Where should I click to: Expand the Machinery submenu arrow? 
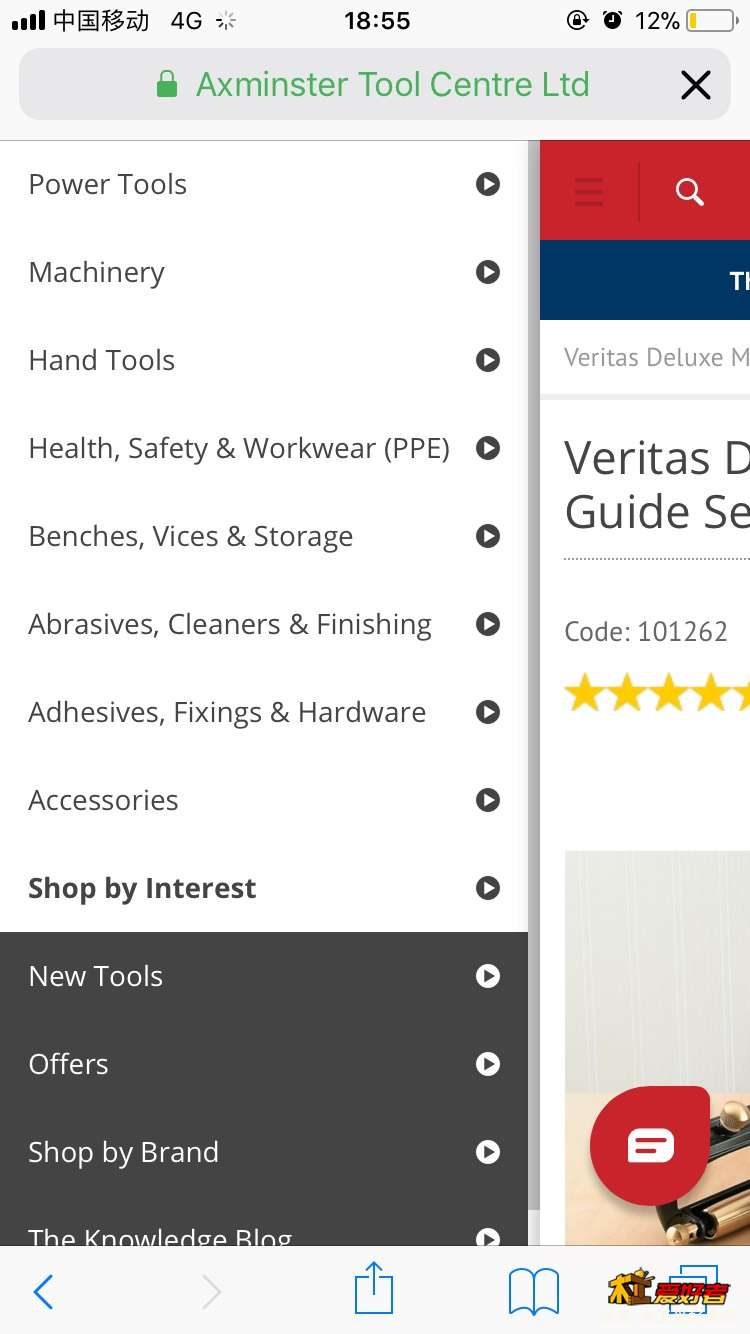pos(488,272)
